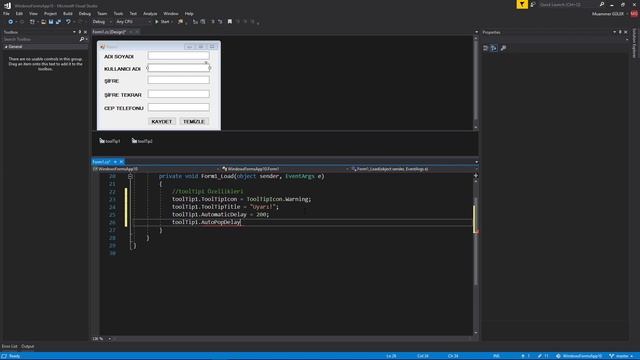This screenshot has height=360, width=640.
Task: Click the ADI SOYADI text box
Action: click(x=178, y=56)
